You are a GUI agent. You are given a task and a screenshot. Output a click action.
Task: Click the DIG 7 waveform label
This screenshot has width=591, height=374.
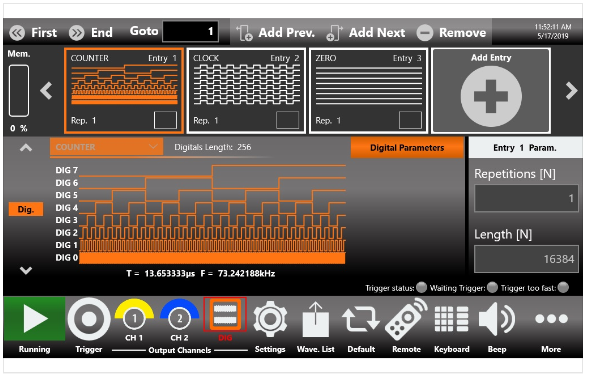tap(67, 170)
